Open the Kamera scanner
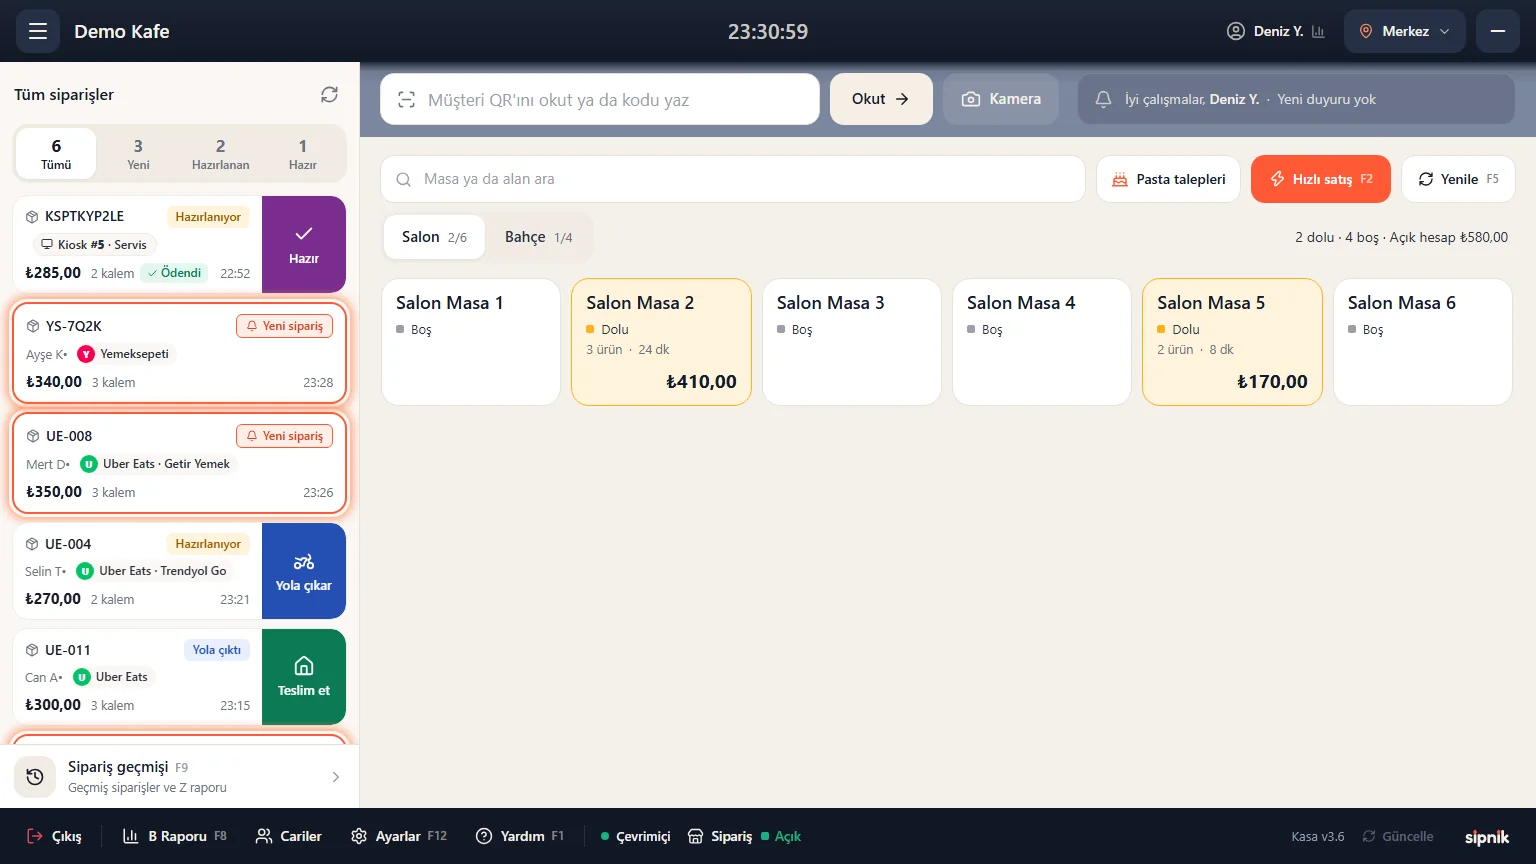Image resolution: width=1536 pixels, height=864 pixels. (x=1001, y=99)
